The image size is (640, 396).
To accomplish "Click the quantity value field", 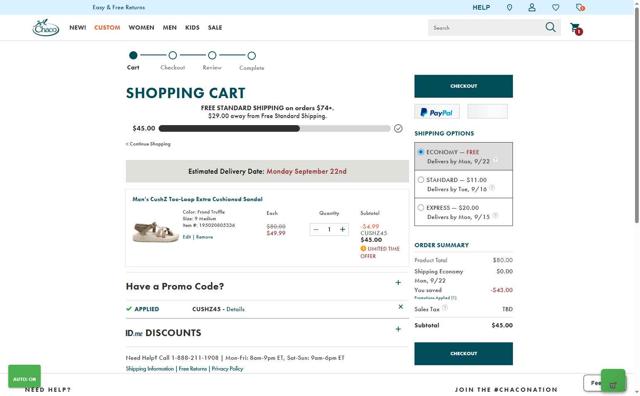I will pyautogui.click(x=329, y=229).
